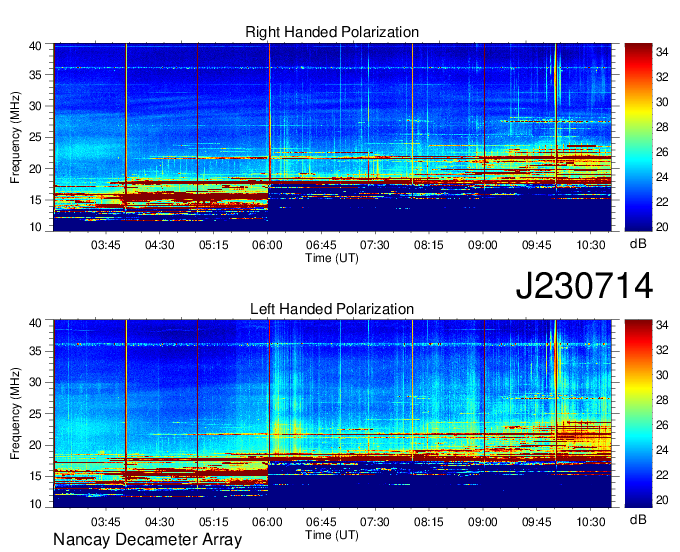The width and height of the screenshot is (680, 552).
Task: Click the 15 MHz tick of Left Handed plot
Action: tap(35, 476)
